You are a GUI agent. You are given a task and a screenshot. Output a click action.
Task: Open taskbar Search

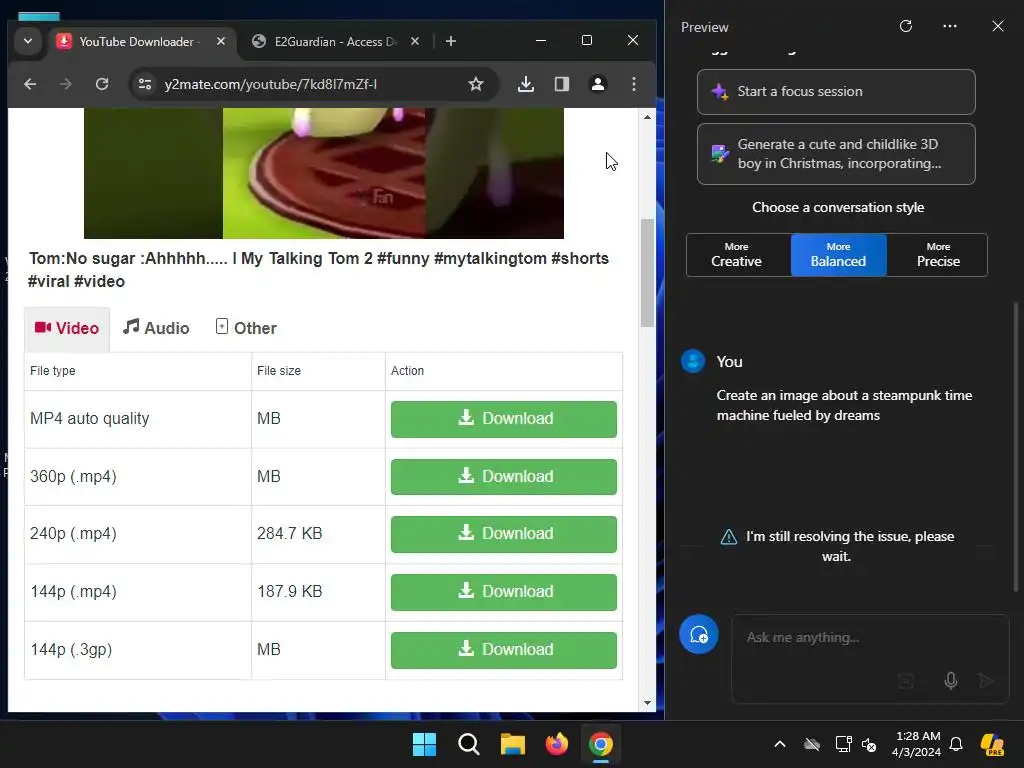coord(469,744)
